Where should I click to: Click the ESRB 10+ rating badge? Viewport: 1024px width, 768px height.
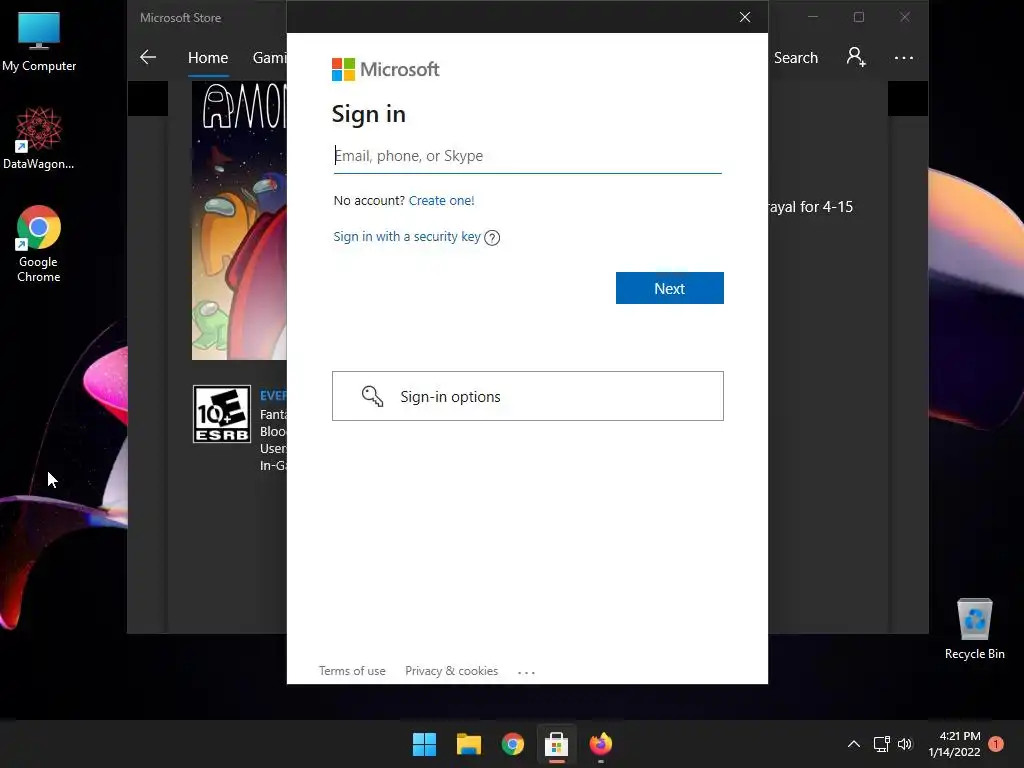pos(222,414)
